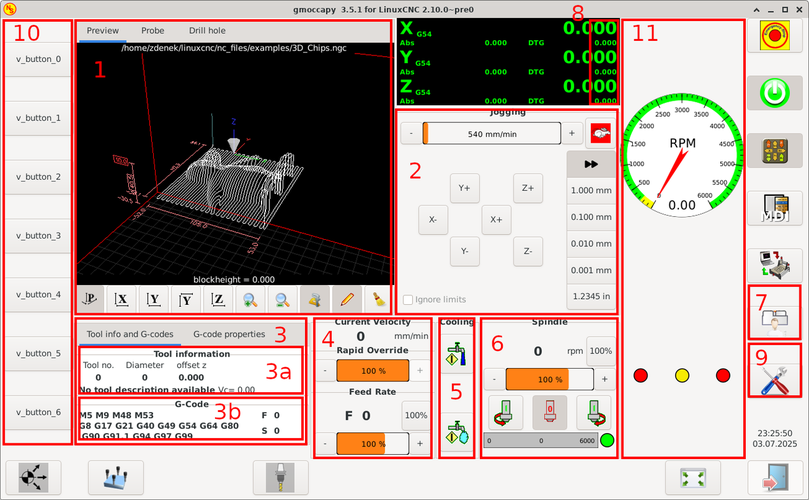Enable the Ignore limits checkbox
Image resolution: width=809 pixels, height=500 pixels.
(x=408, y=299)
